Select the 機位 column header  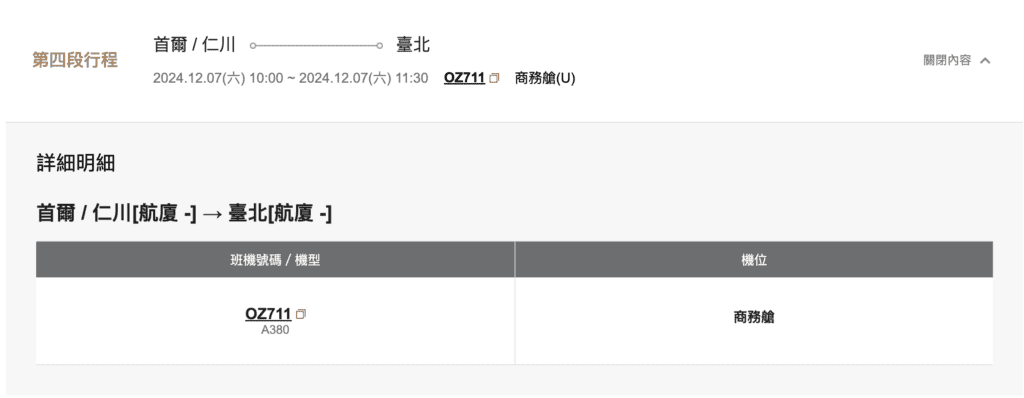[754, 260]
